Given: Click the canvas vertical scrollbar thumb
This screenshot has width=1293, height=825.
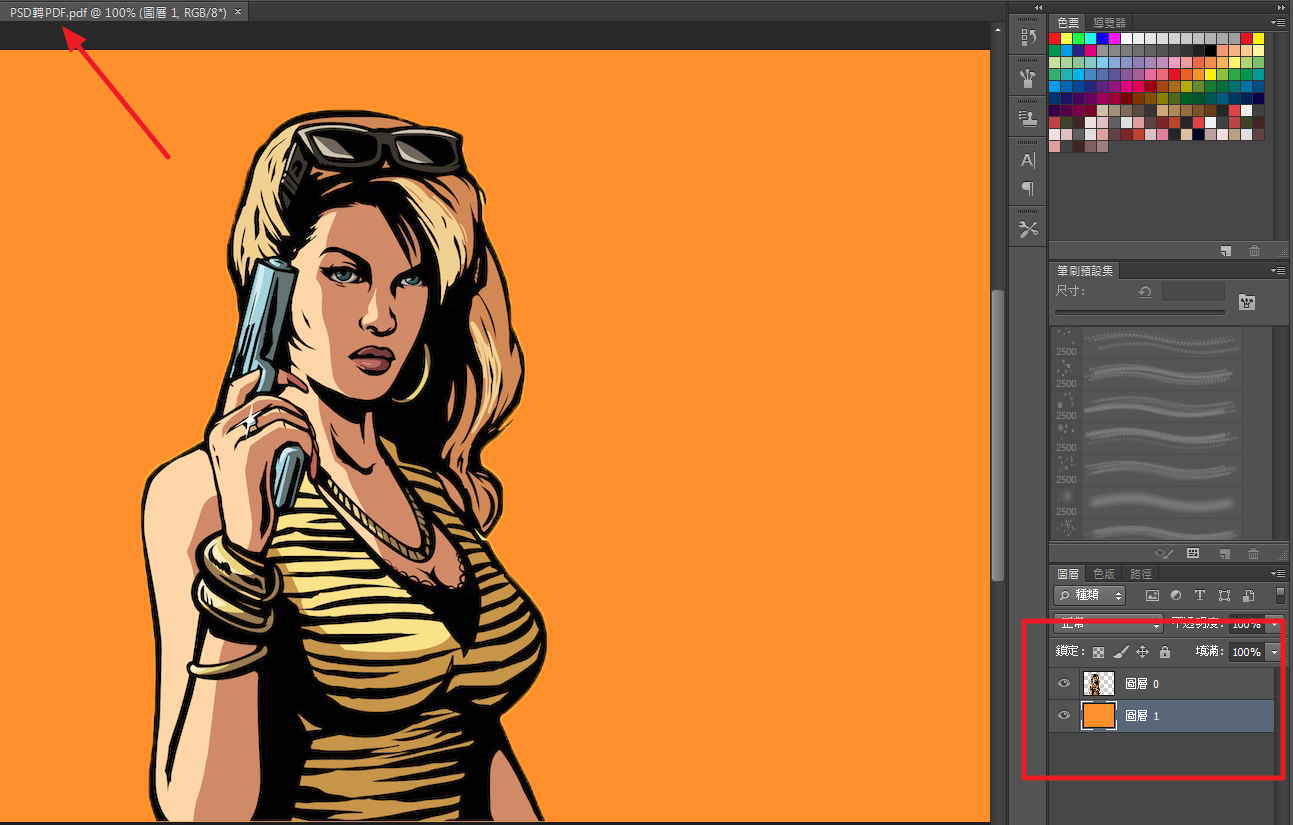Looking at the screenshot, I should click(997, 435).
